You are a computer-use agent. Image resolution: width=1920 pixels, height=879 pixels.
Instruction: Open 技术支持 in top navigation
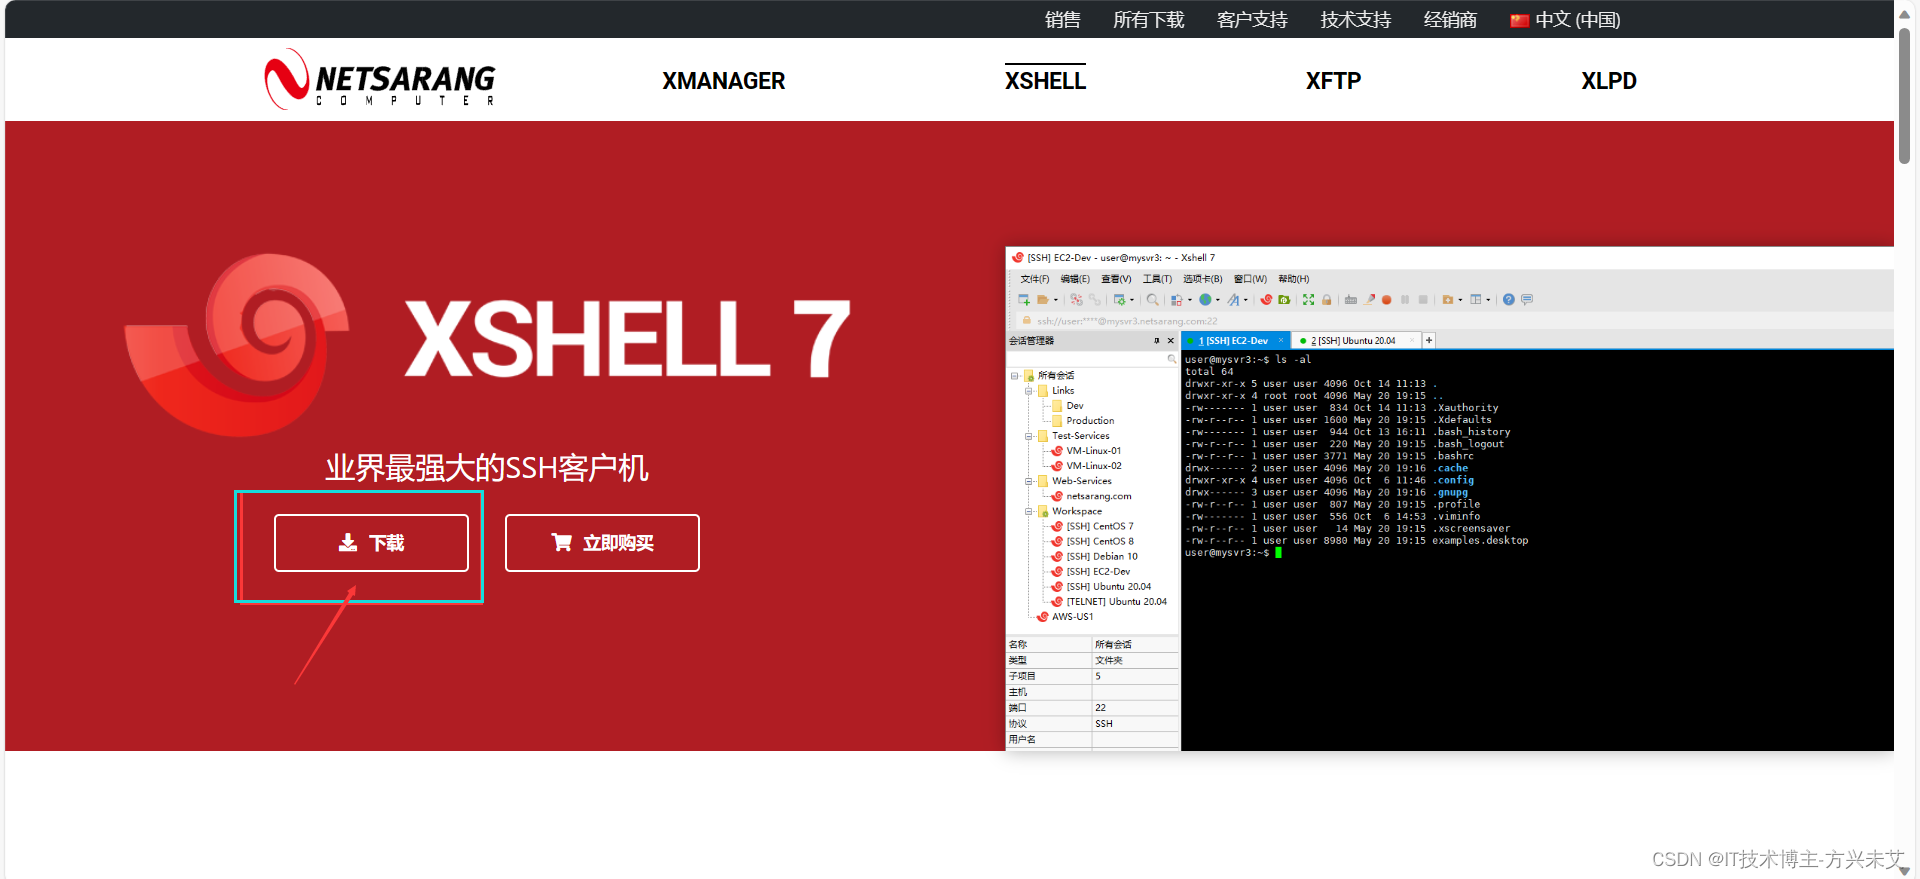point(1355,20)
